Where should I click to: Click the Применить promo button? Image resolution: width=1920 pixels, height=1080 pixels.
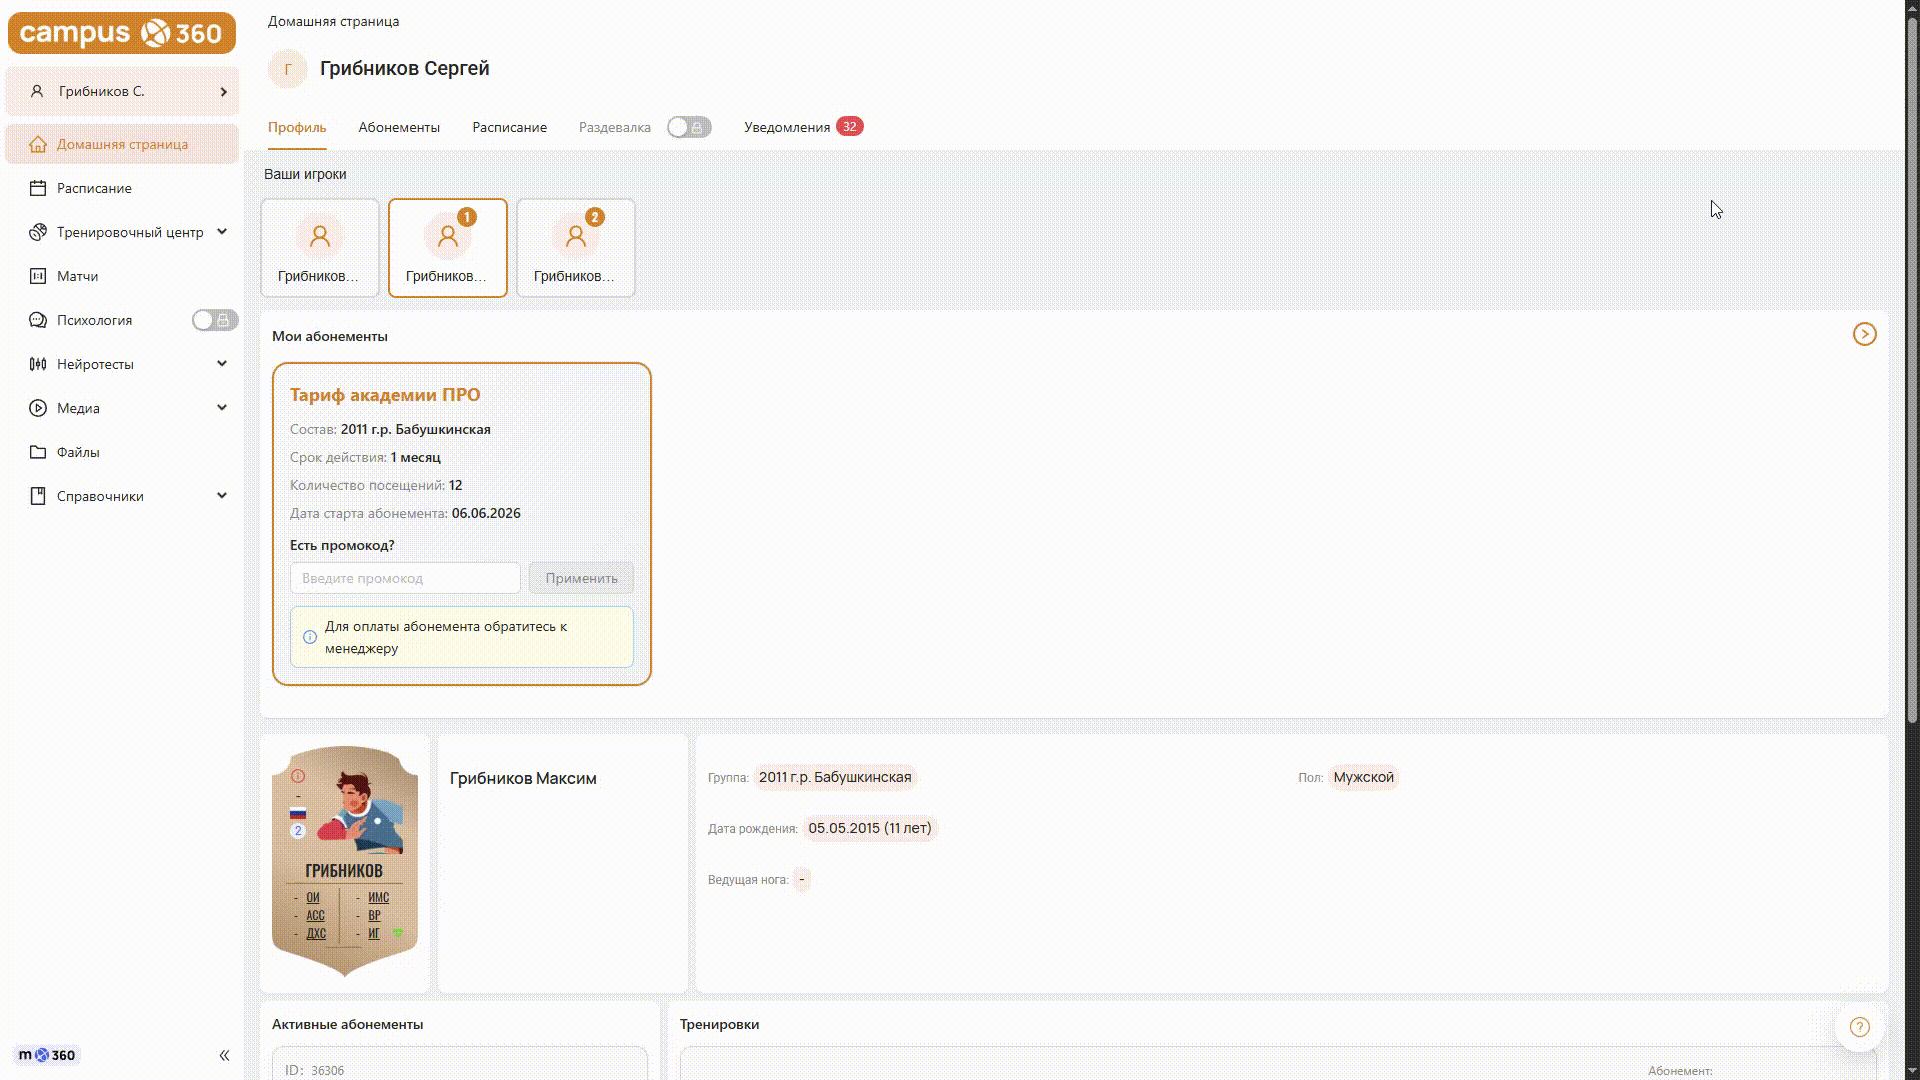pos(582,578)
